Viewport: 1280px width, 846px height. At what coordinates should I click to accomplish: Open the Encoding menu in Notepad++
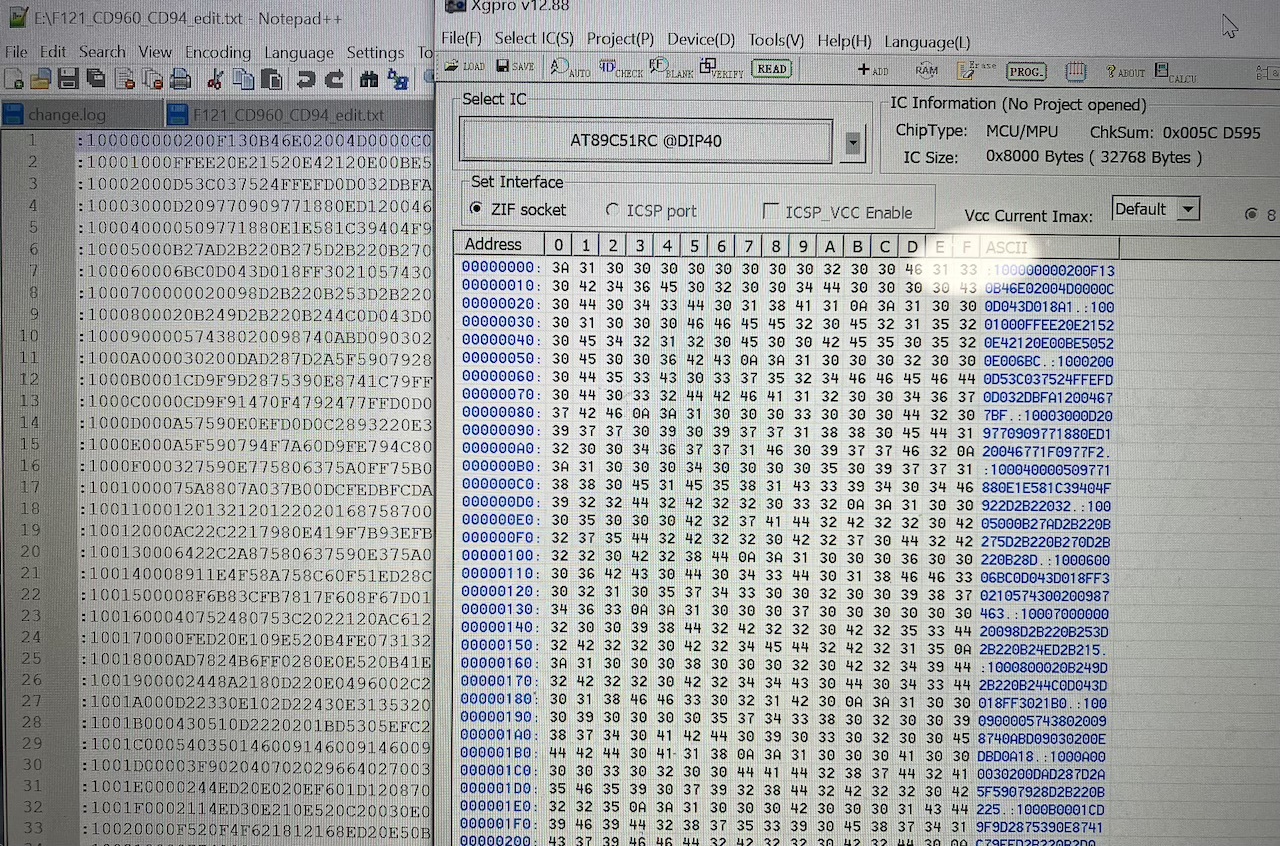coord(217,52)
